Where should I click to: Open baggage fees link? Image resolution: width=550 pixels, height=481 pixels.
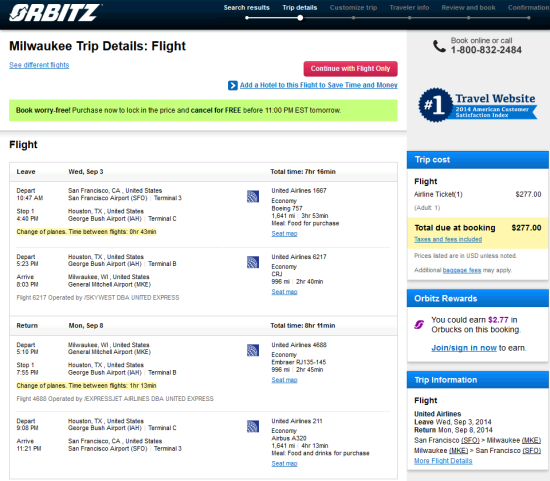click(x=462, y=270)
